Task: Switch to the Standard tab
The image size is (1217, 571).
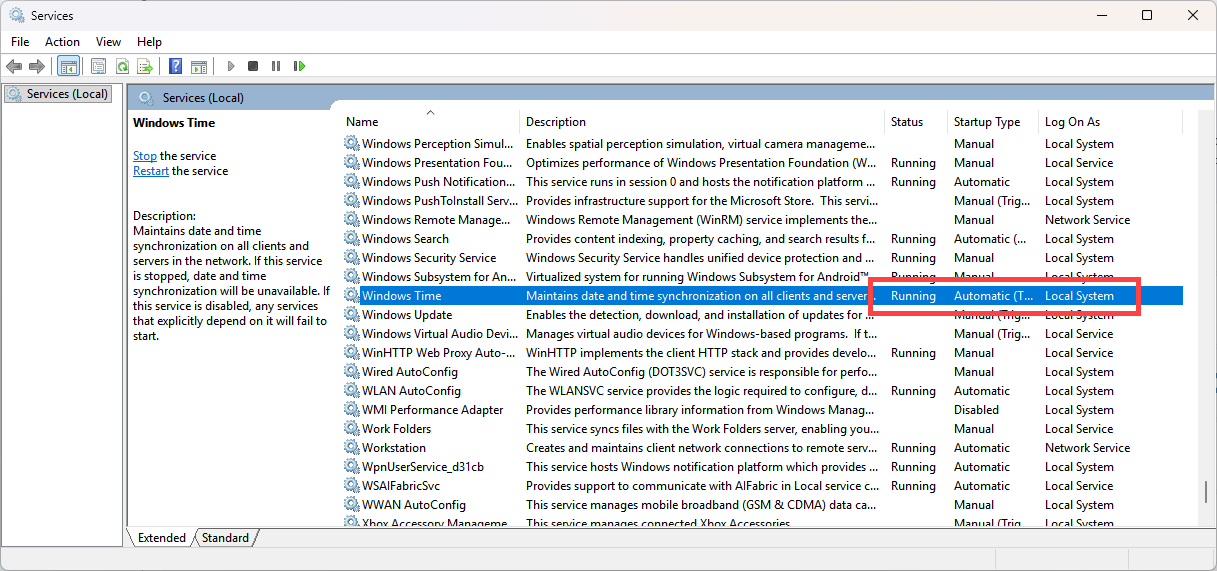Action: (x=225, y=538)
